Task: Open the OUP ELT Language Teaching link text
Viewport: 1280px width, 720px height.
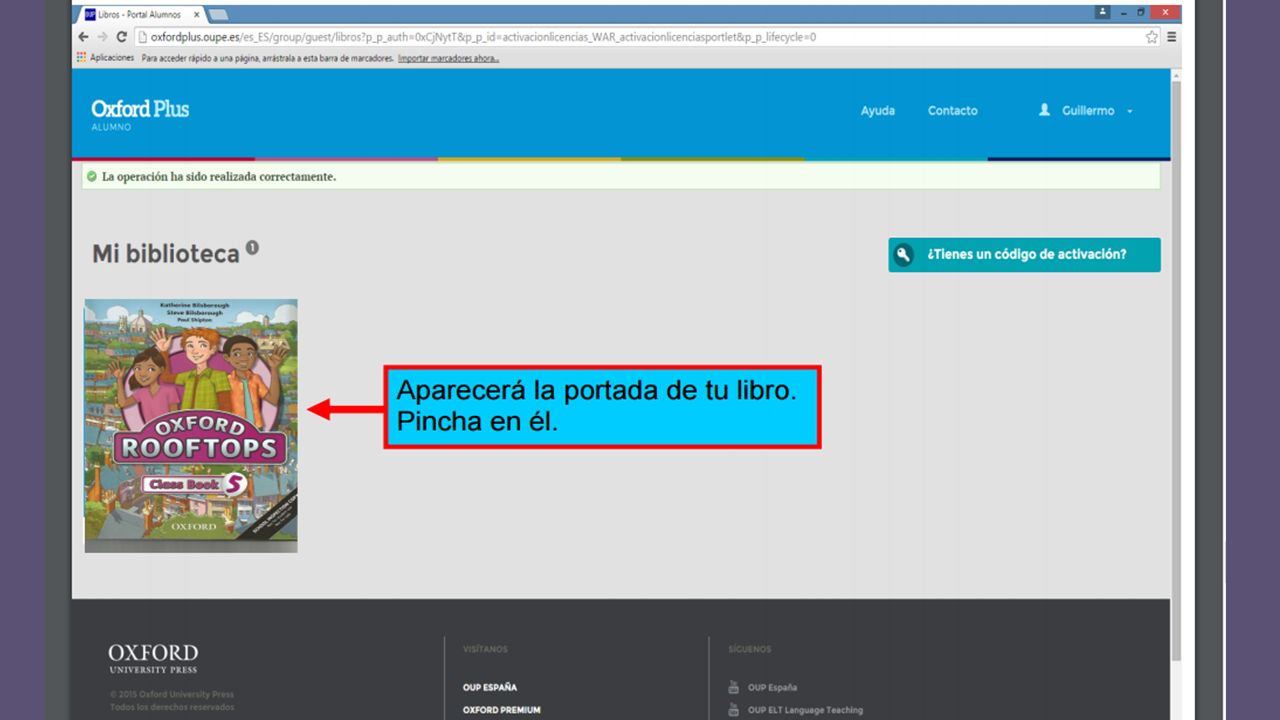Action: coord(805,710)
